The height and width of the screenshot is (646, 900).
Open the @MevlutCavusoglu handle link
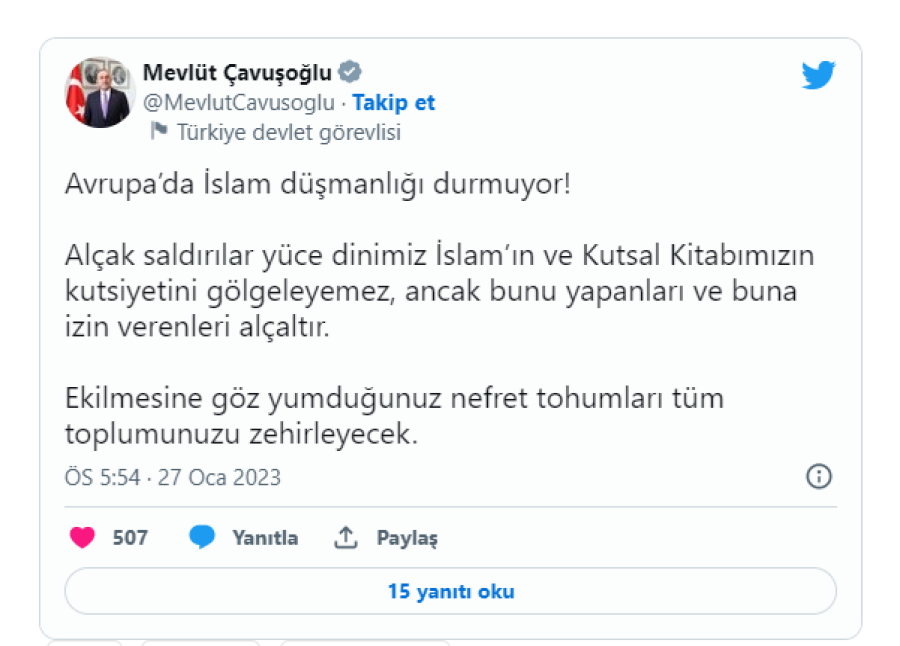point(239,102)
